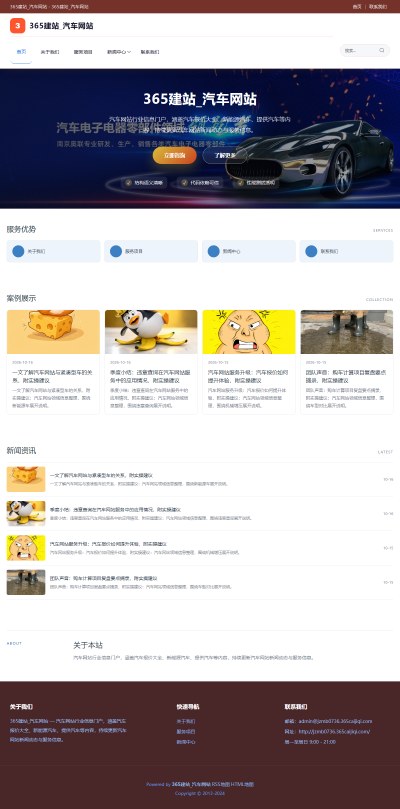Image resolution: width=400 pixels, height=809 pixels.
Task: Click the orange 立即咨询 button
Action: click(174, 155)
